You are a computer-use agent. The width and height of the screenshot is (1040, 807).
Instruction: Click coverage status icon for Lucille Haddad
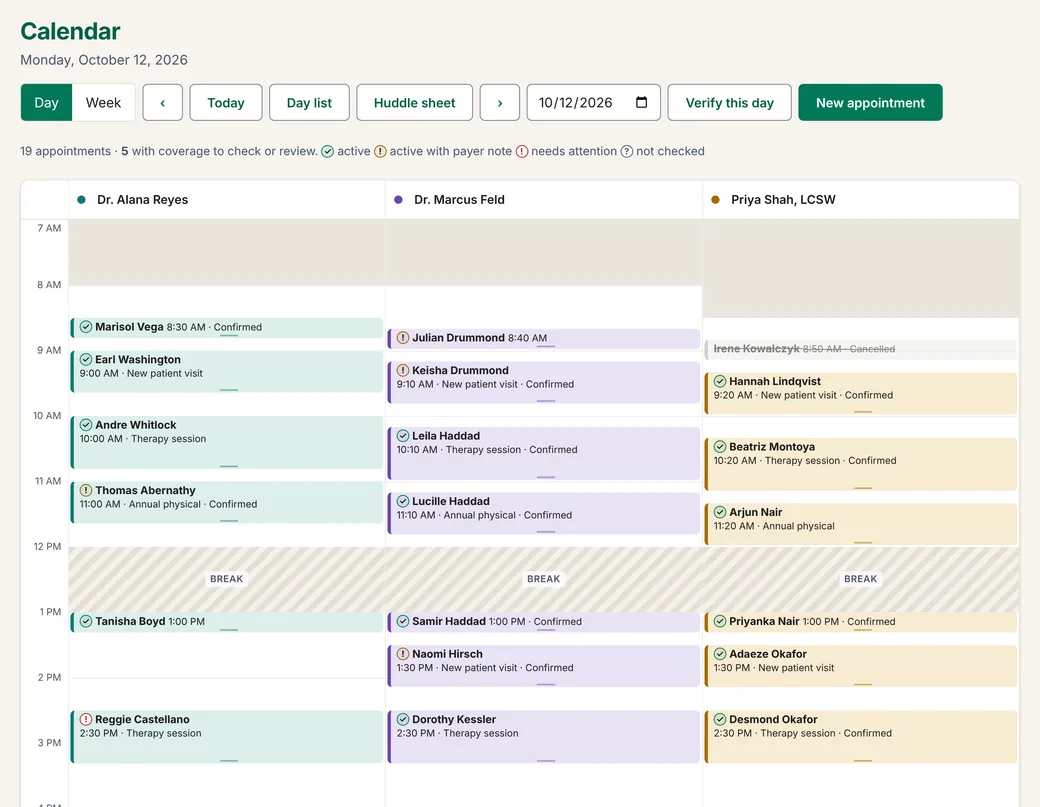[403, 501]
